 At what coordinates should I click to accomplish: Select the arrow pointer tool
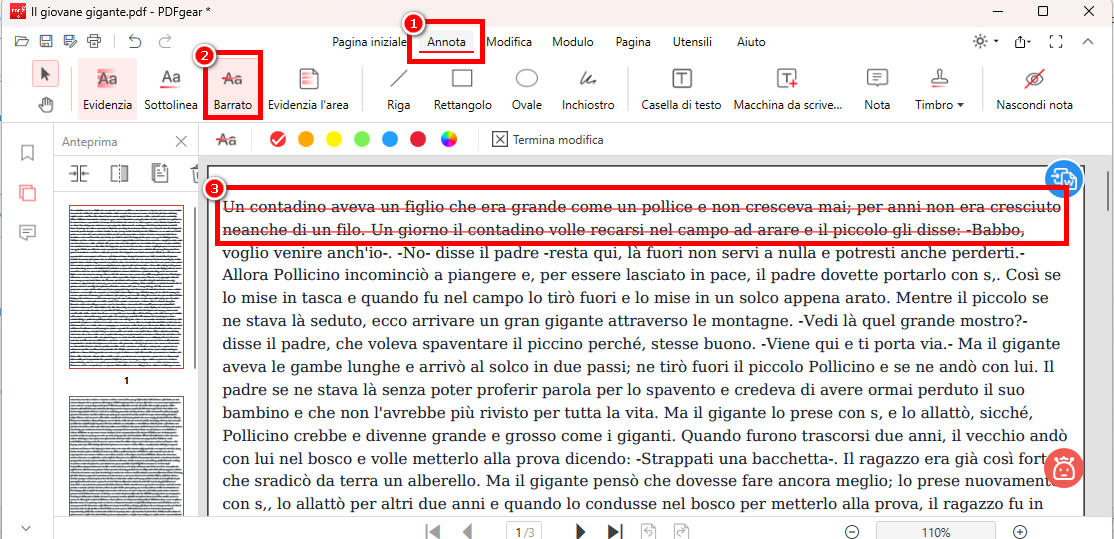(x=45, y=74)
